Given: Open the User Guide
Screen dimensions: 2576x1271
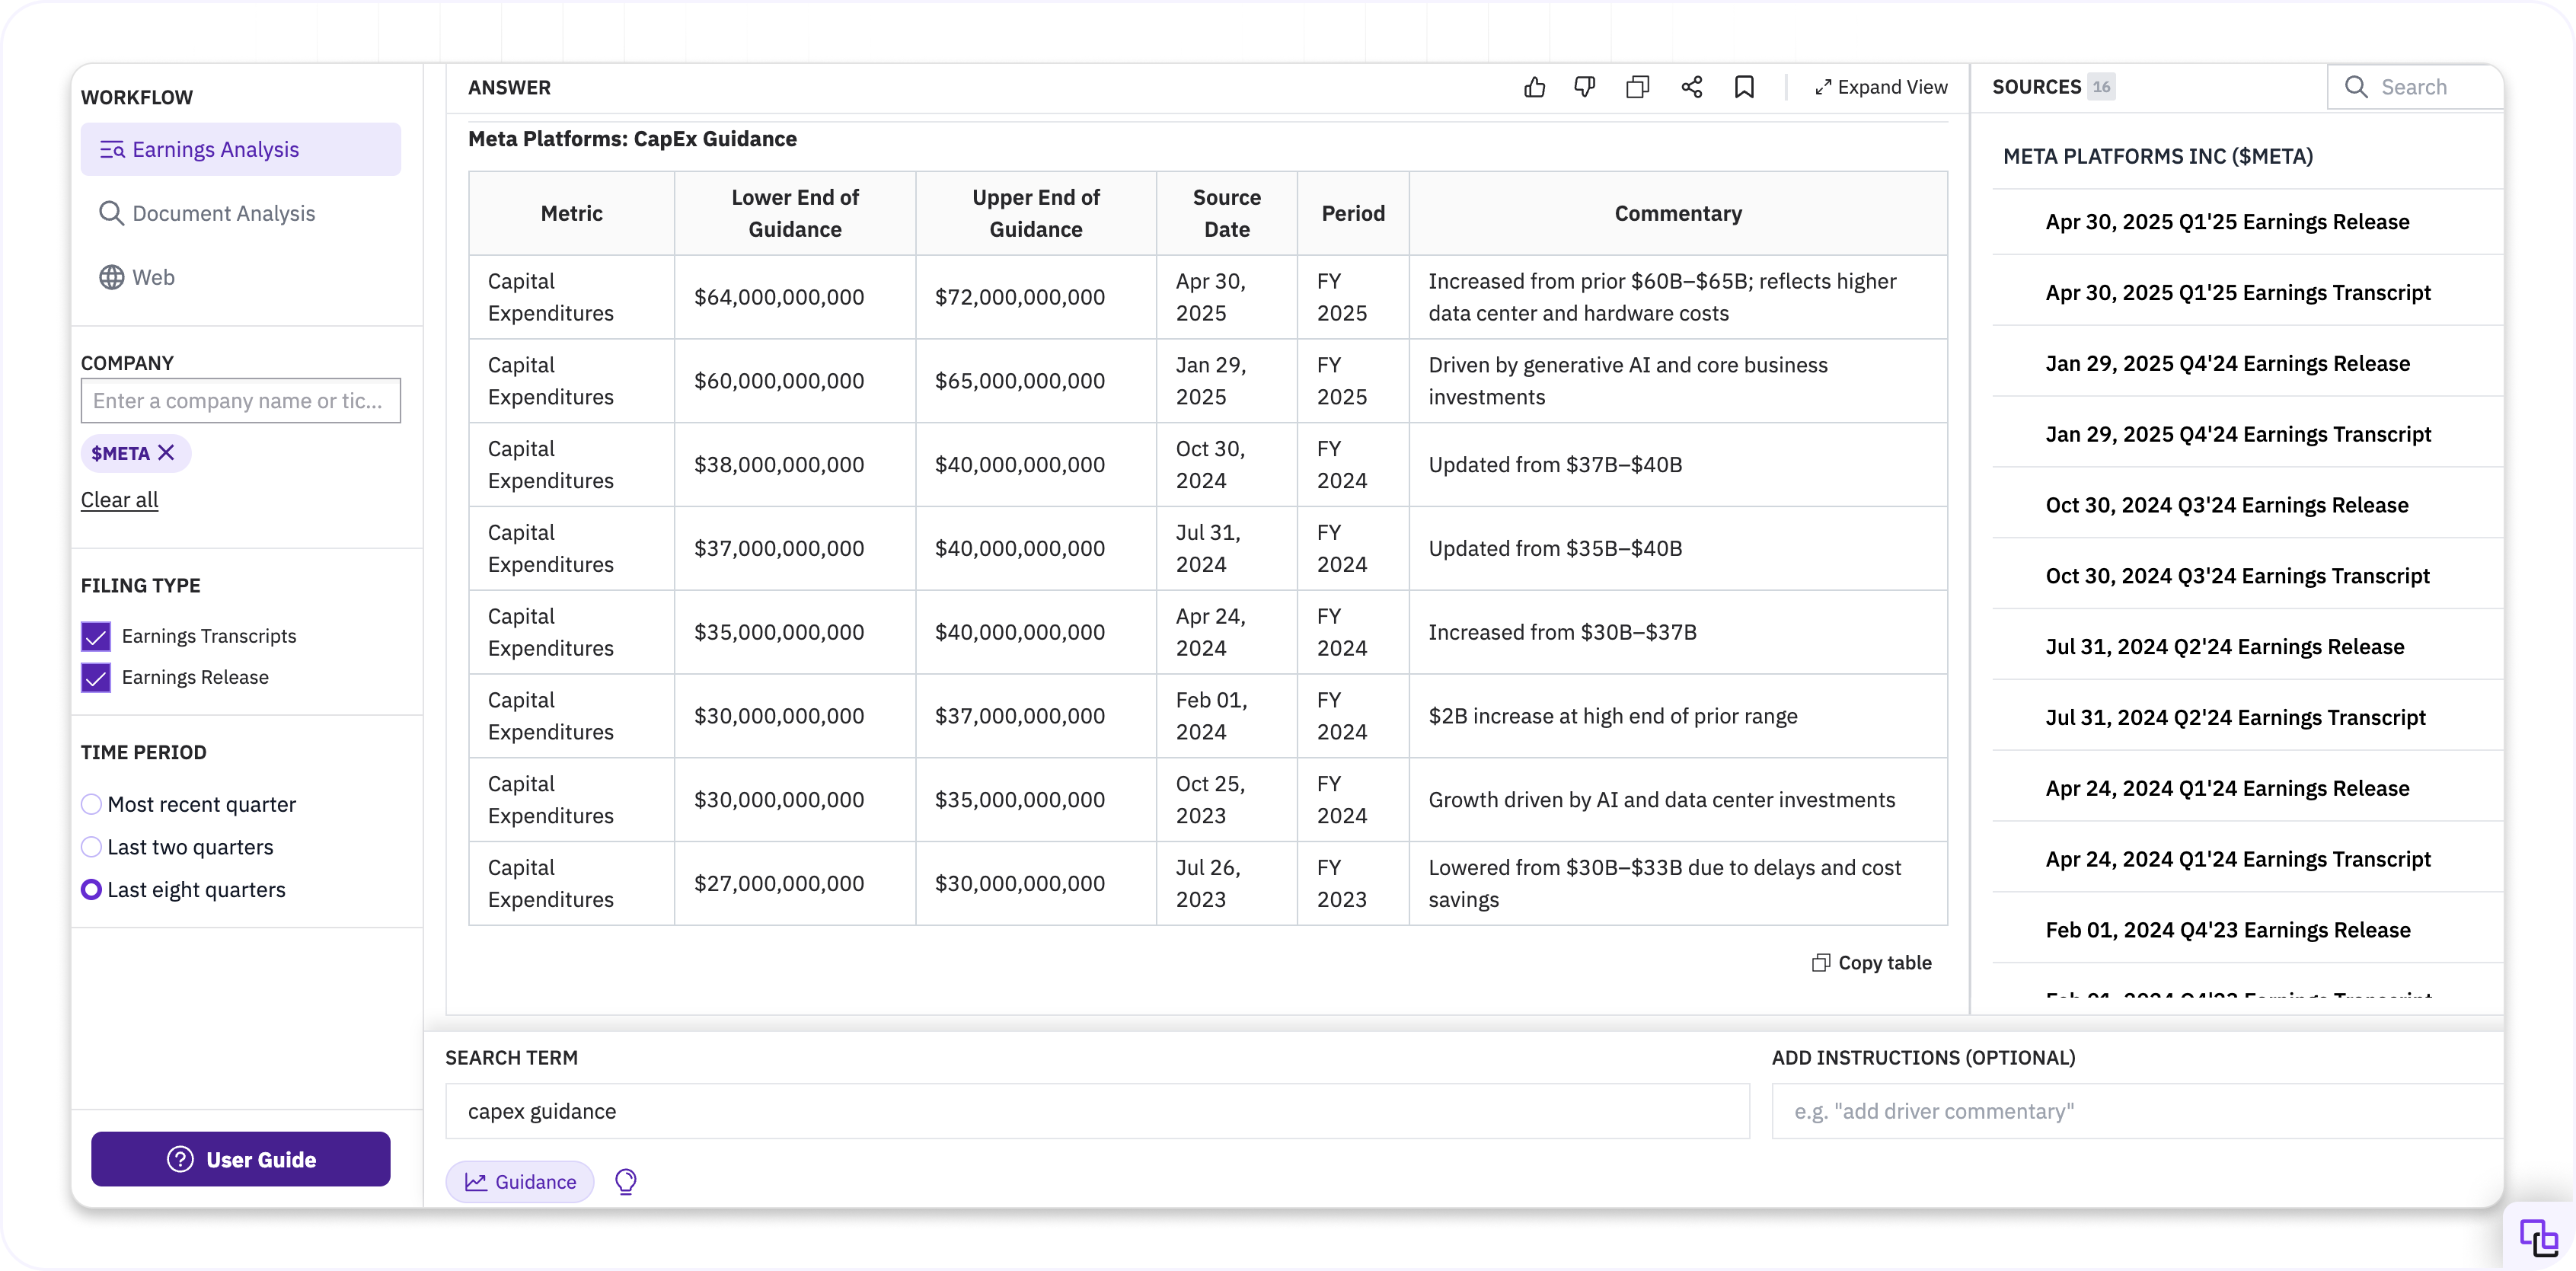Looking at the screenshot, I should point(241,1159).
